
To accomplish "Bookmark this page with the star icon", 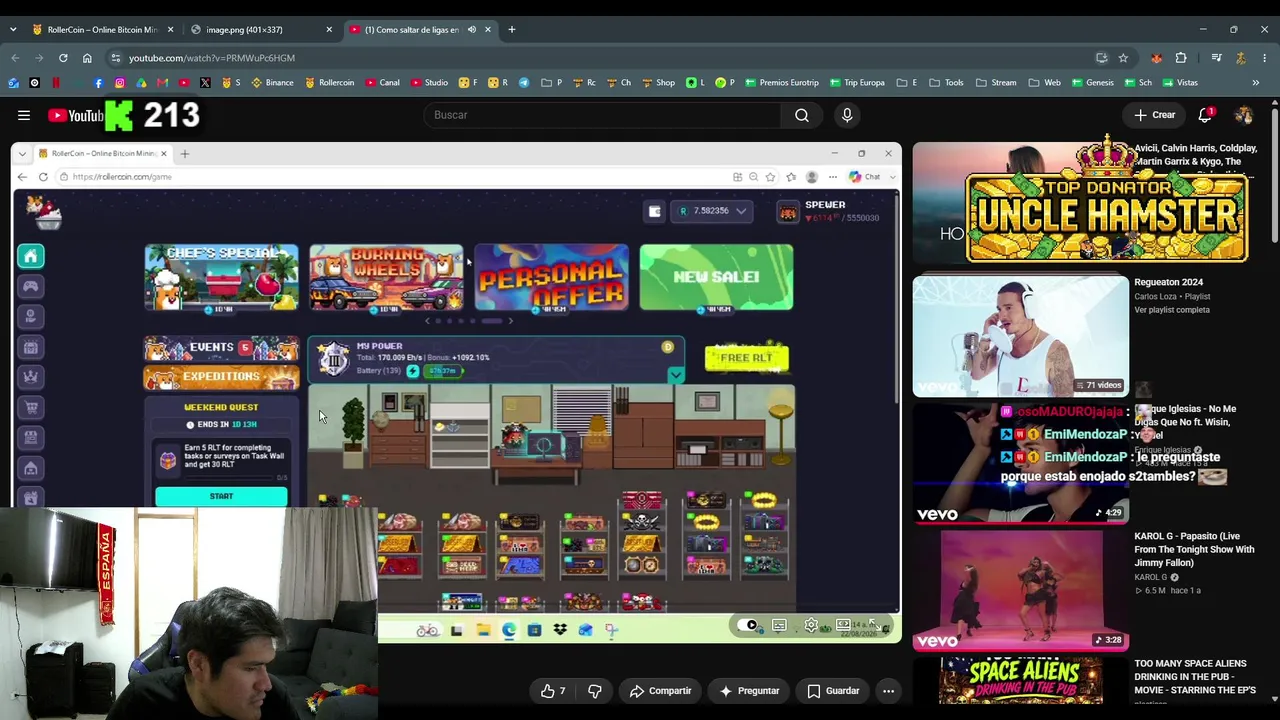I will tap(1123, 58).
